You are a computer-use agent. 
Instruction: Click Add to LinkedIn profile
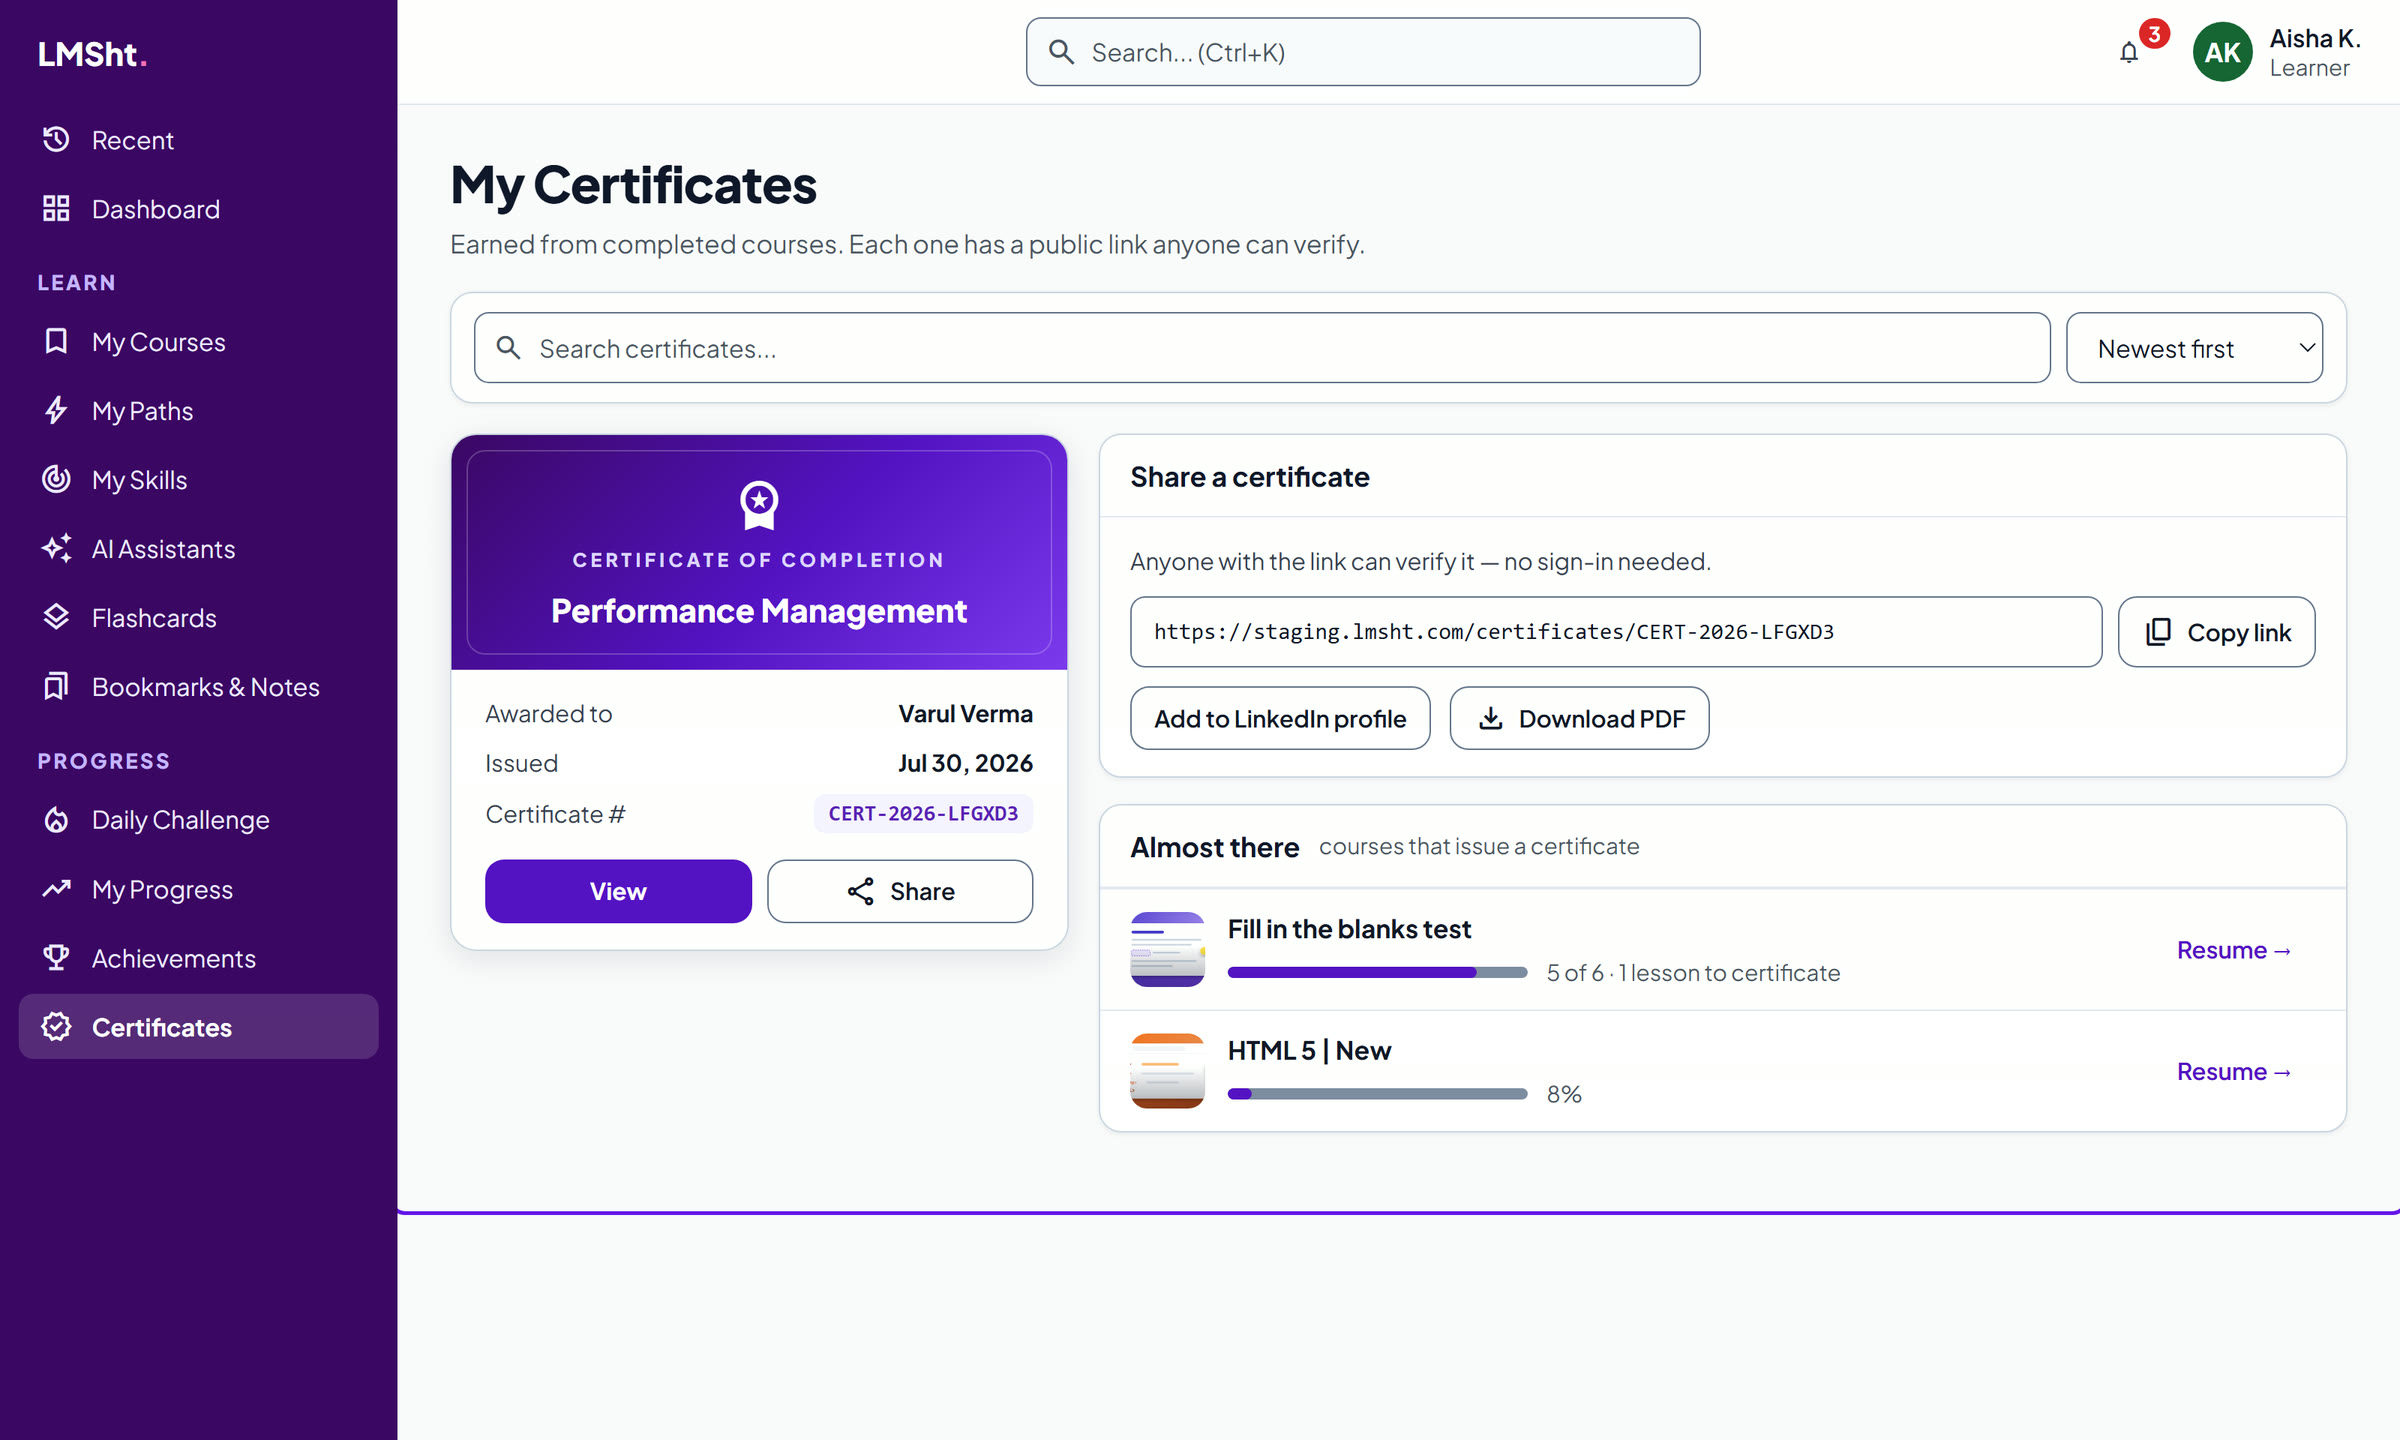[1280, 718]
